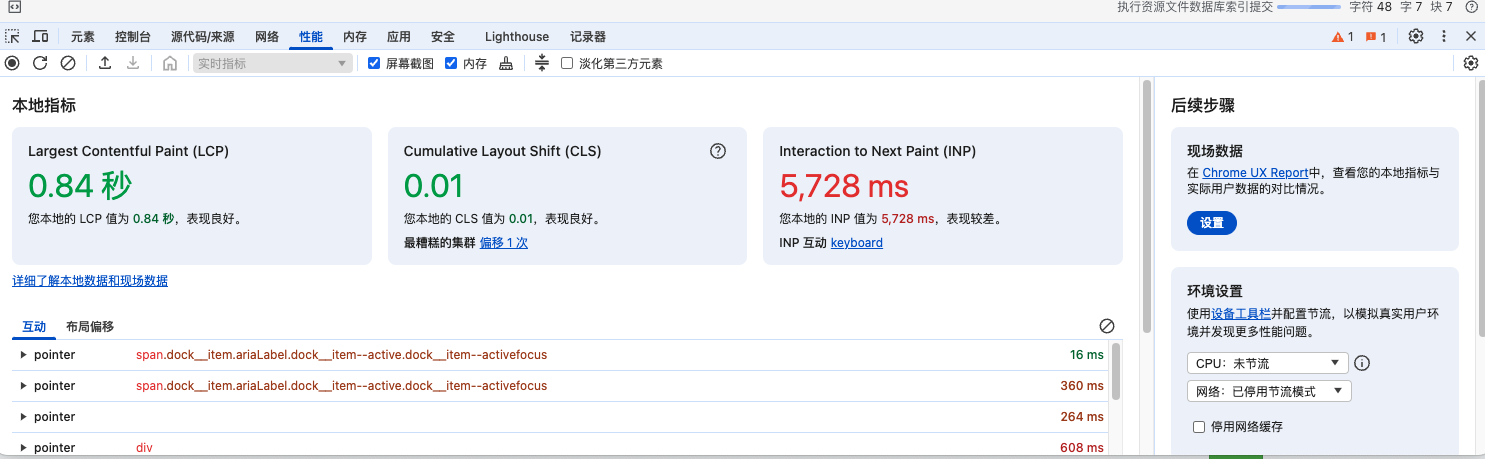Open the 内存 tab in the tab bar
This screenshot has height=459, width=1485.
click(355, 37)
